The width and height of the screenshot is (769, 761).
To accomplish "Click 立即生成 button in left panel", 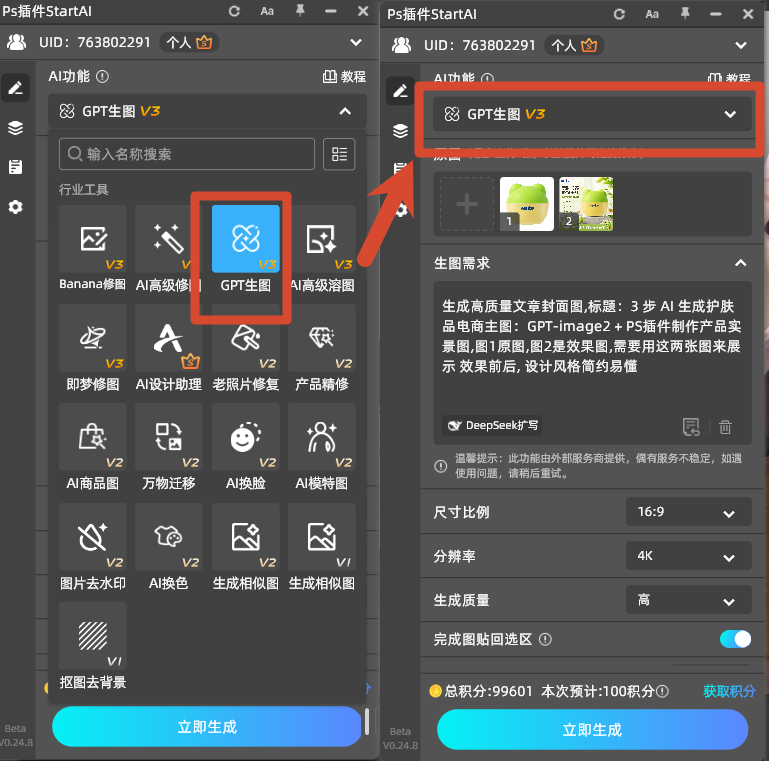I will point(207,727).
